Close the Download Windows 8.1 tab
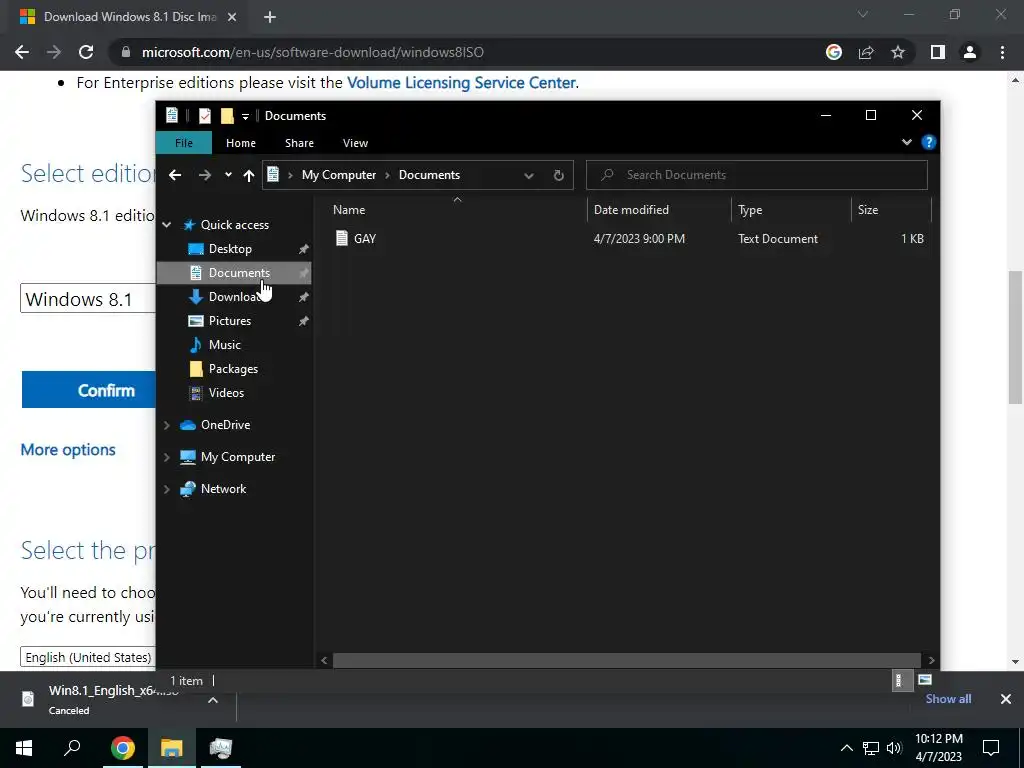This screenshot has height=768, width=1024. pos(232,17)
